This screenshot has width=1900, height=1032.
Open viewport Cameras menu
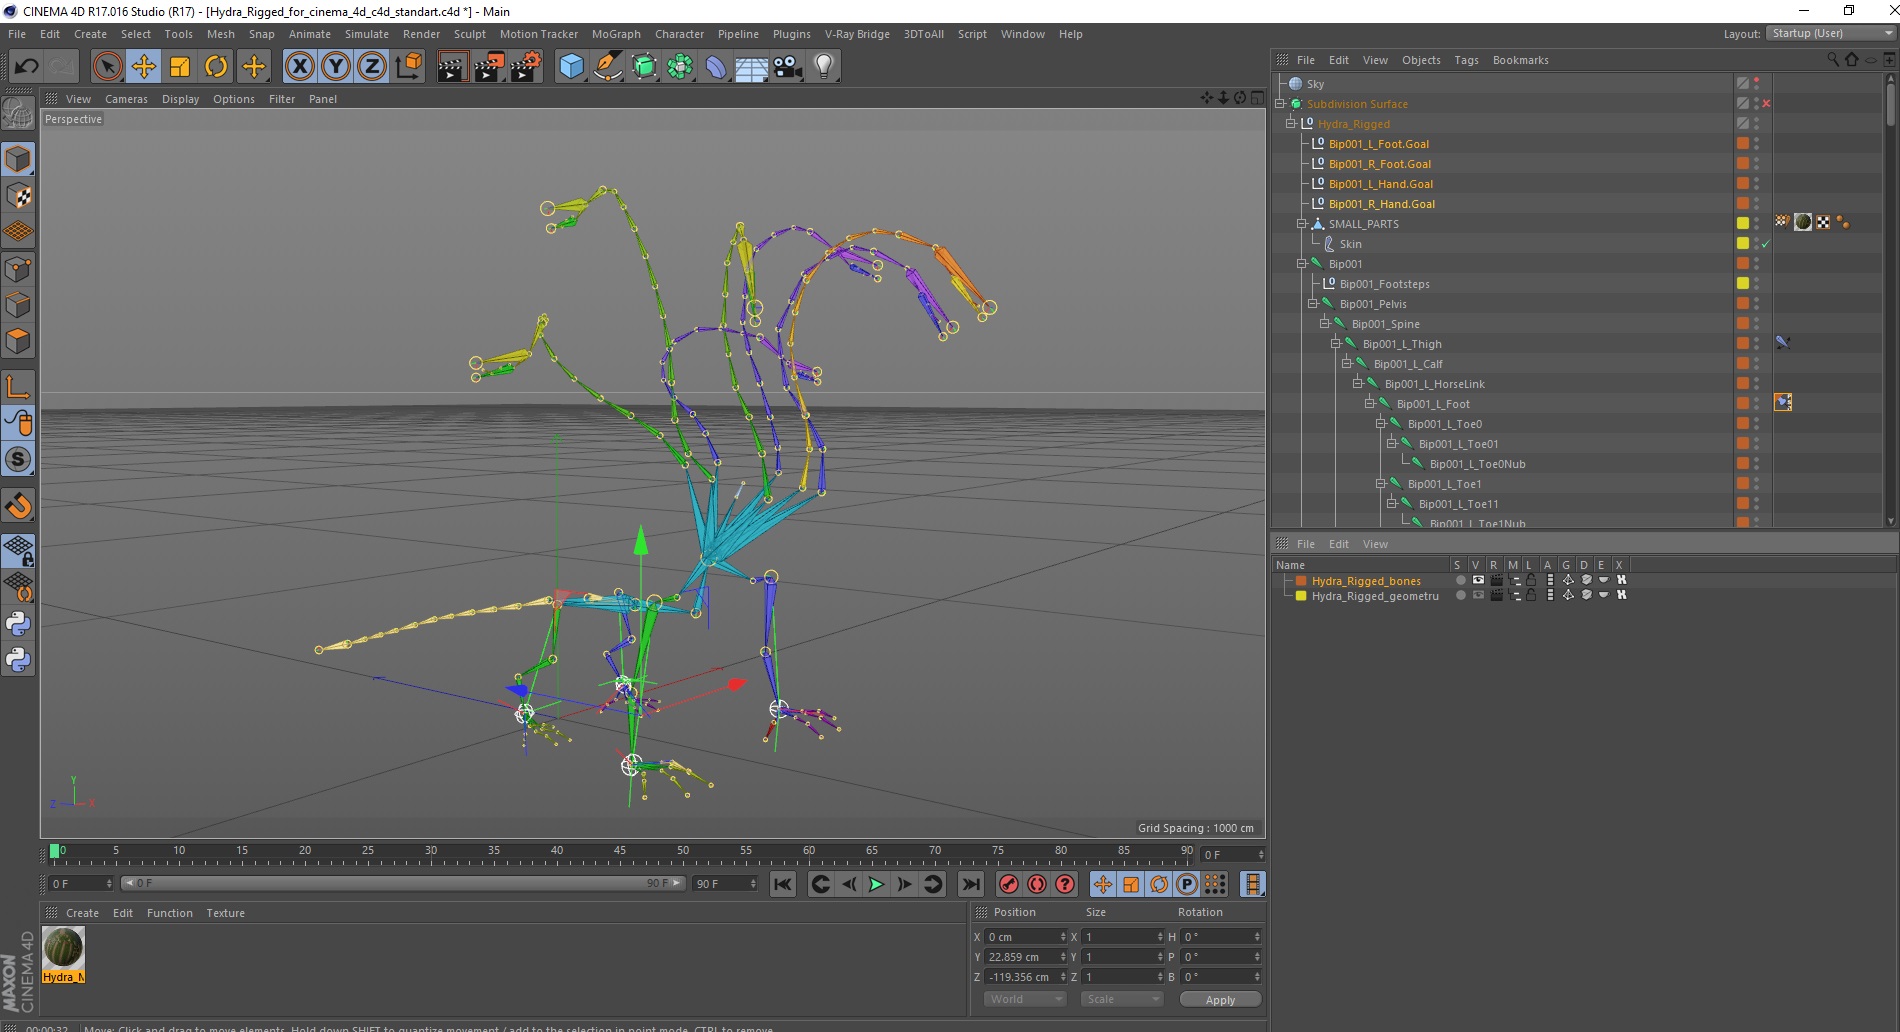(126, 99)
